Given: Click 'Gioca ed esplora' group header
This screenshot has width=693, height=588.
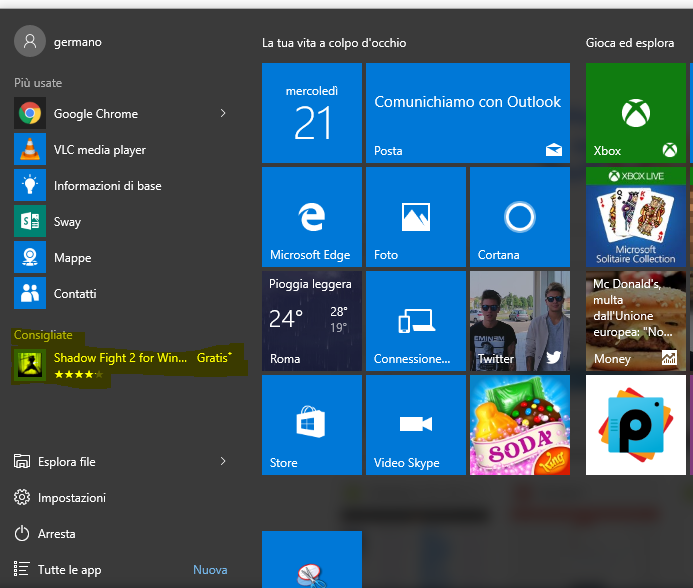Looking at the screenshot, I should tap(630, 43).
